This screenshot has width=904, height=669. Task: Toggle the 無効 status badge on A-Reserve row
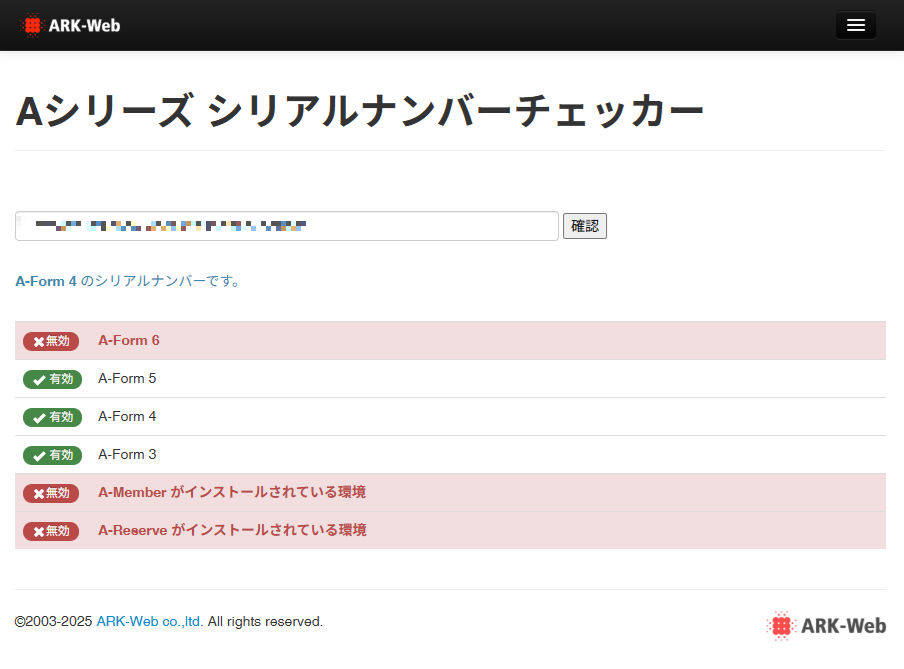(x=51, y=531)
